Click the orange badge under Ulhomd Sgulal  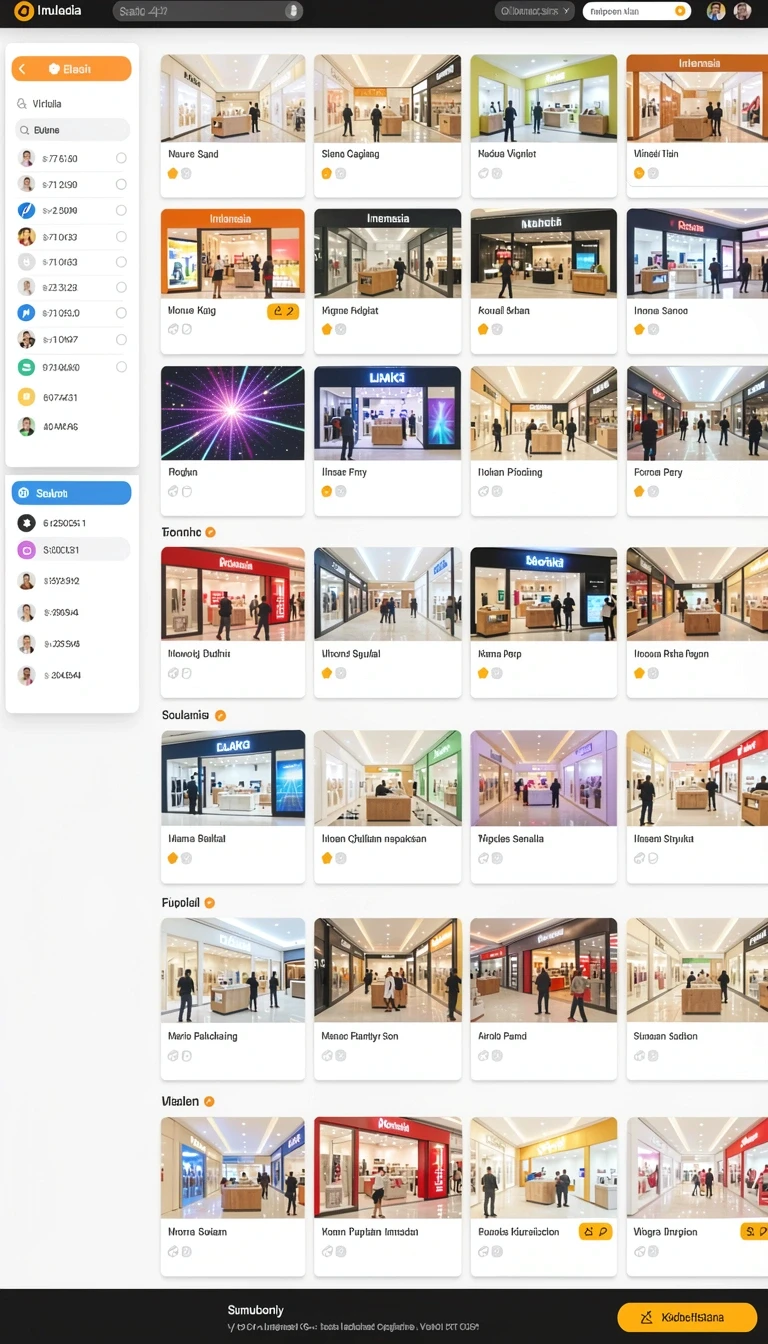point(326,673)
